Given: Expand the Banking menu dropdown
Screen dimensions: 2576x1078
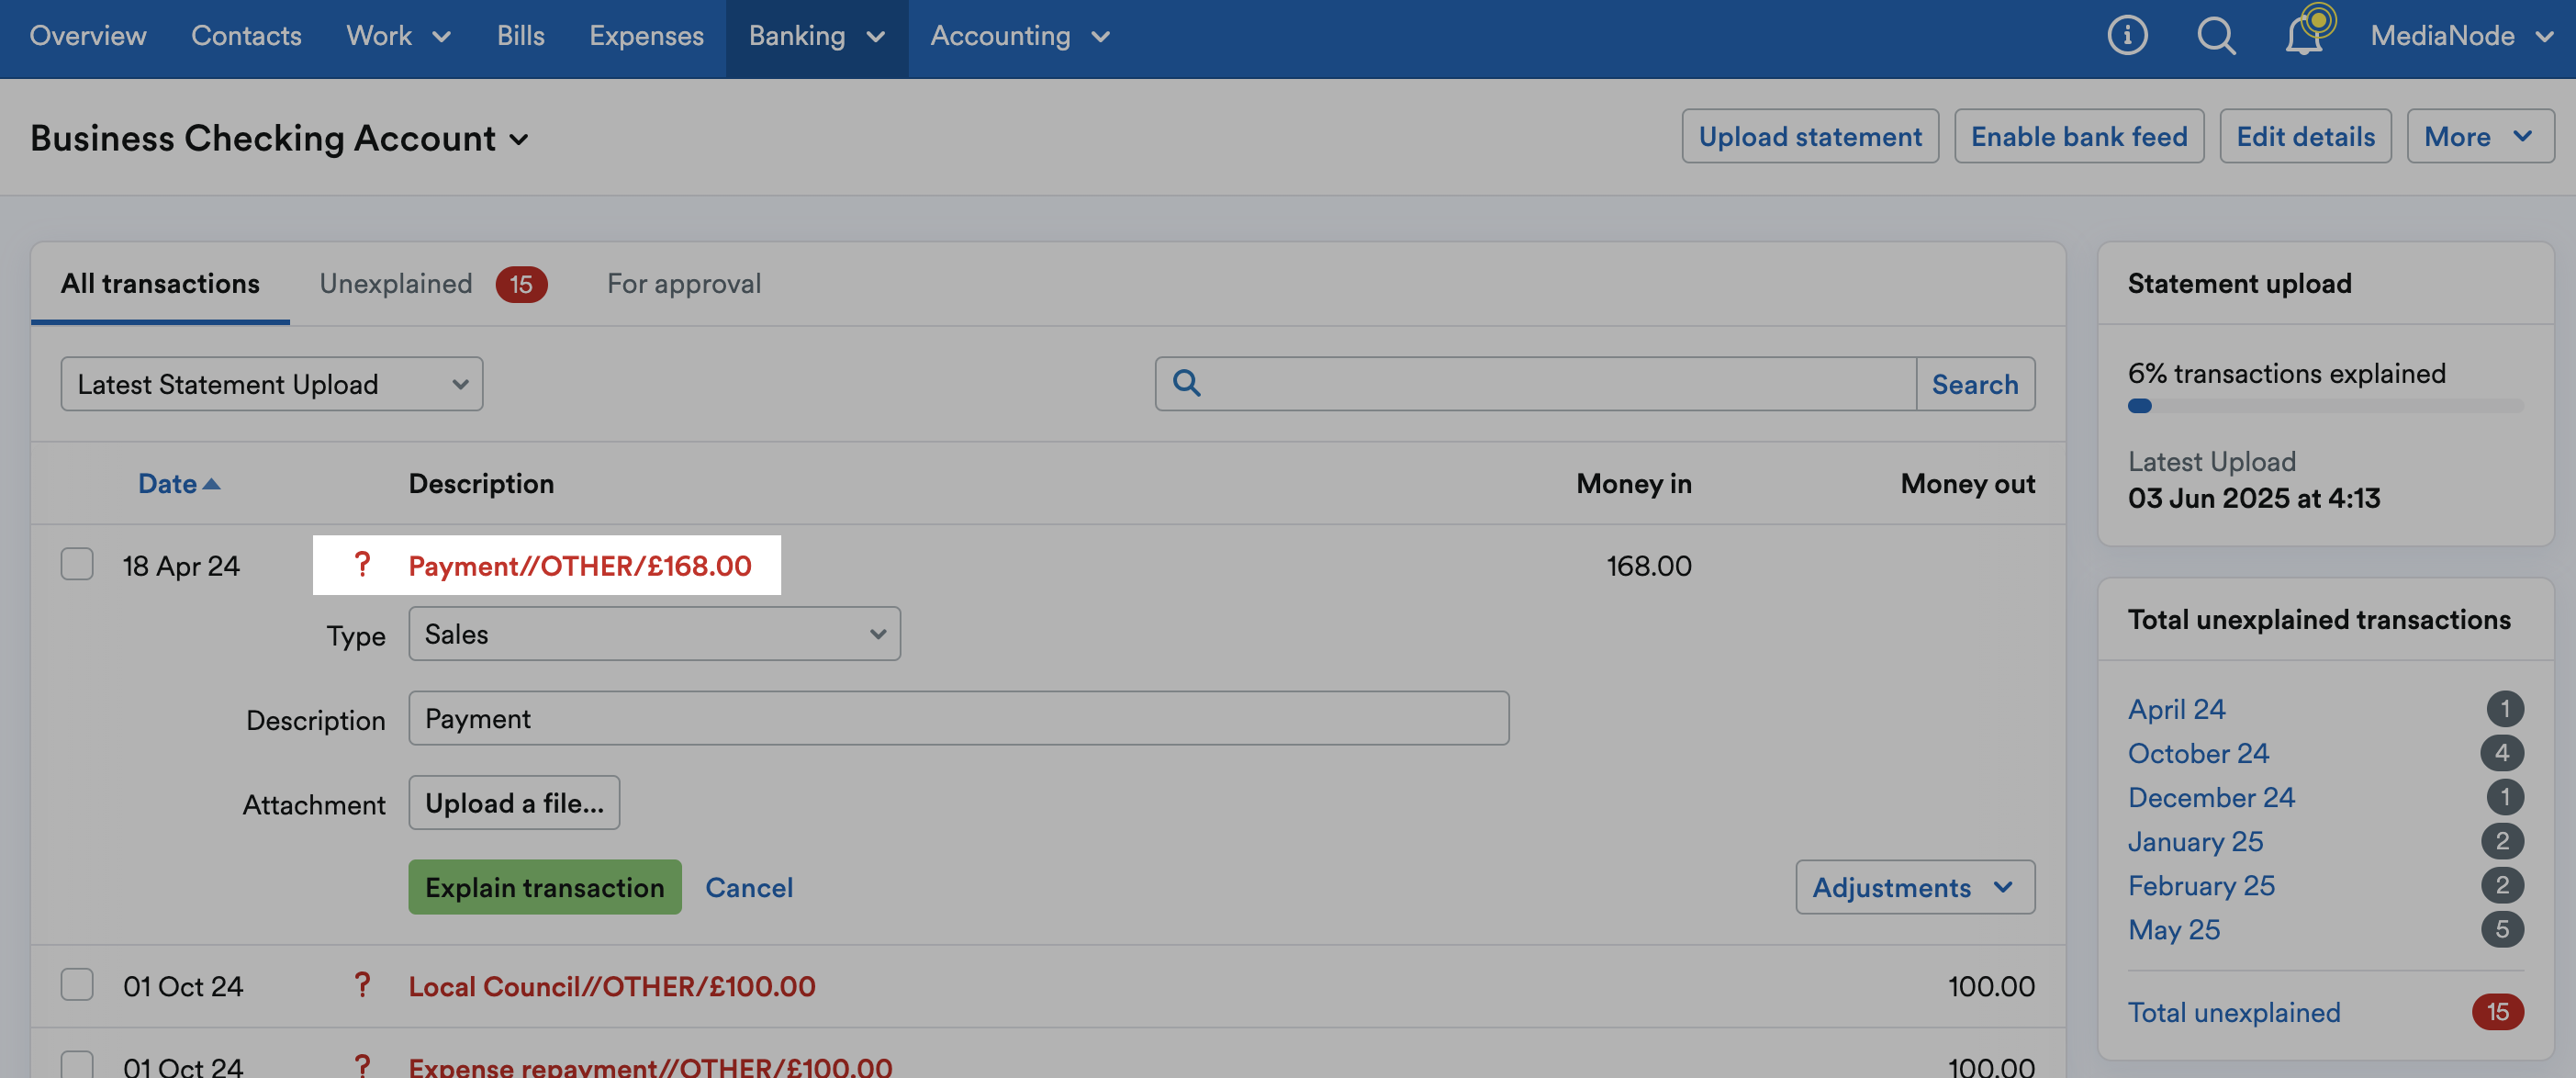Looking at the screenshot, I should [x=816, y=36].
